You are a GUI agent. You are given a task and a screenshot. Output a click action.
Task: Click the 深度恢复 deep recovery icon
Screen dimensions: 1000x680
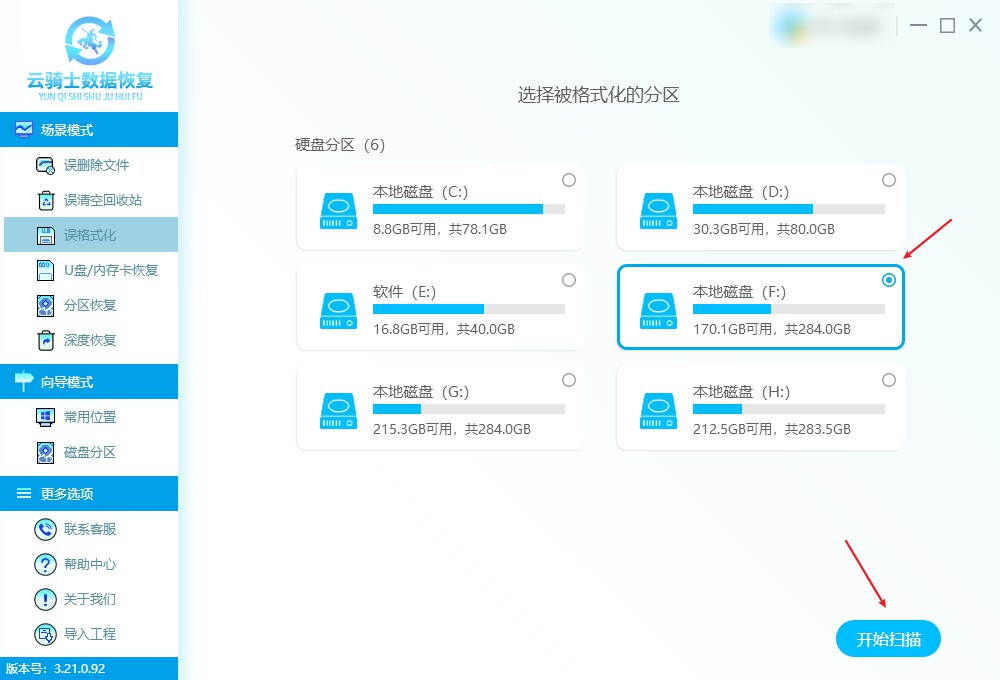coord(46,341)
